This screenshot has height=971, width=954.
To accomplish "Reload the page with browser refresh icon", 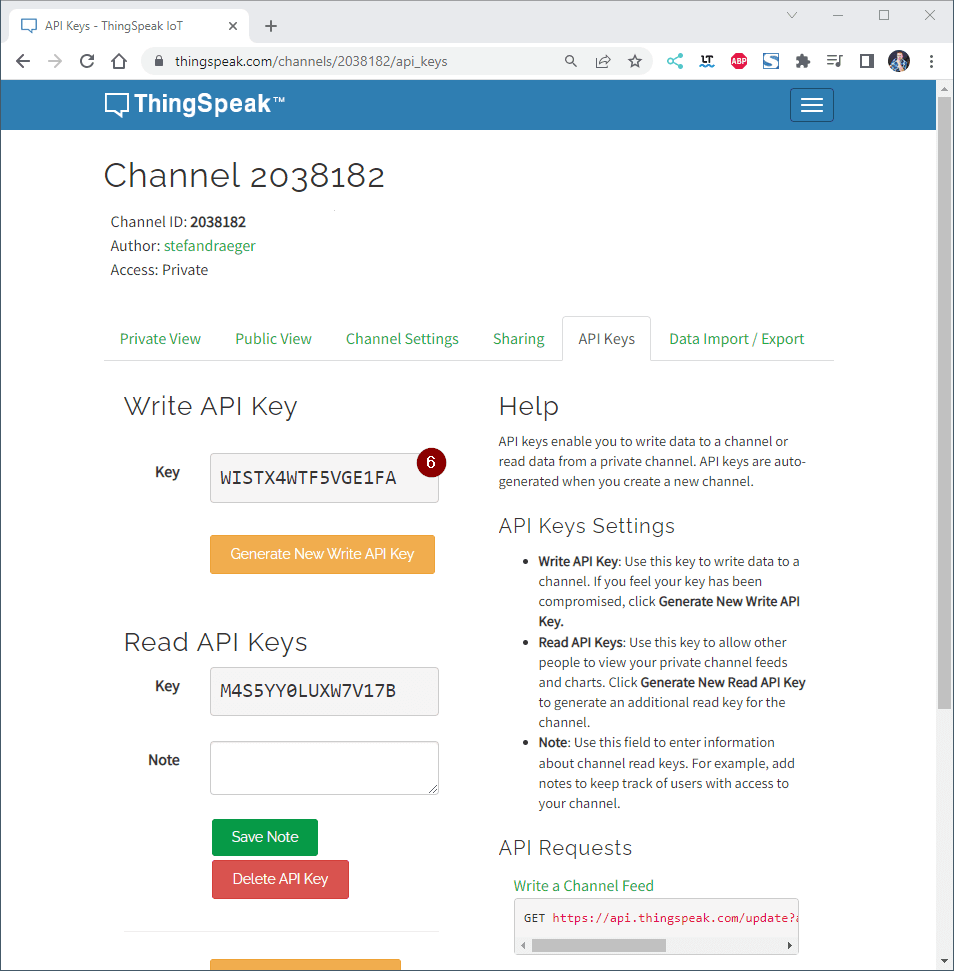I will 87,61.
